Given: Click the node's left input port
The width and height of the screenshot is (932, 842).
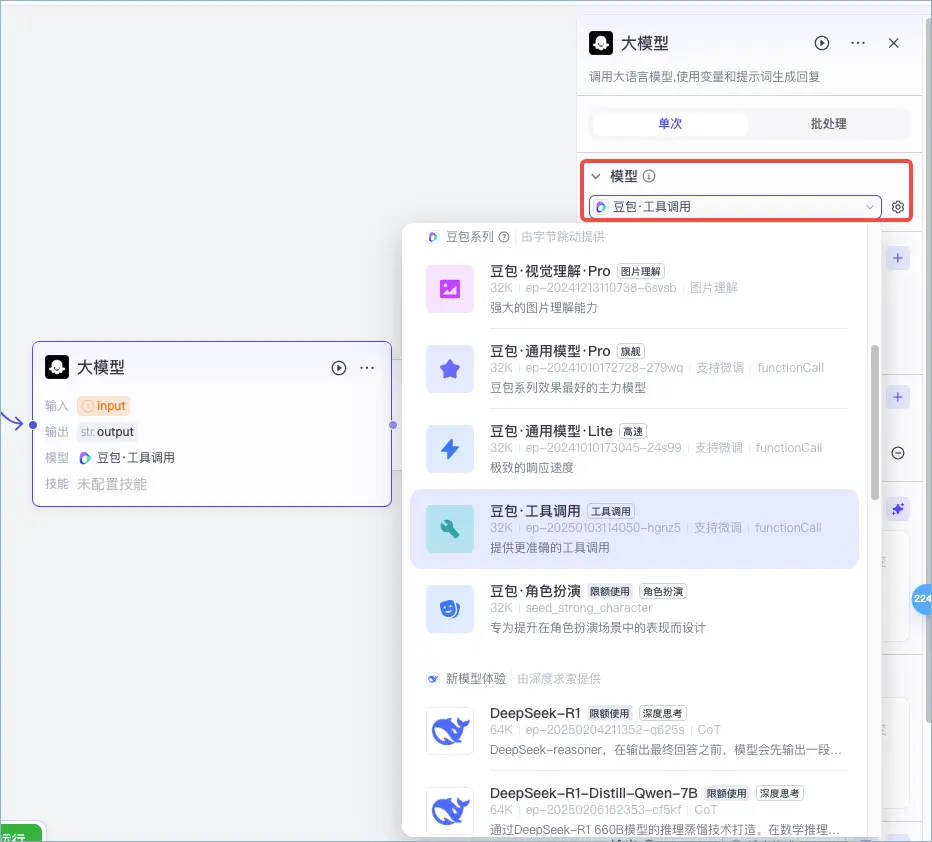Looking at the screenshot, I should 33,425.
